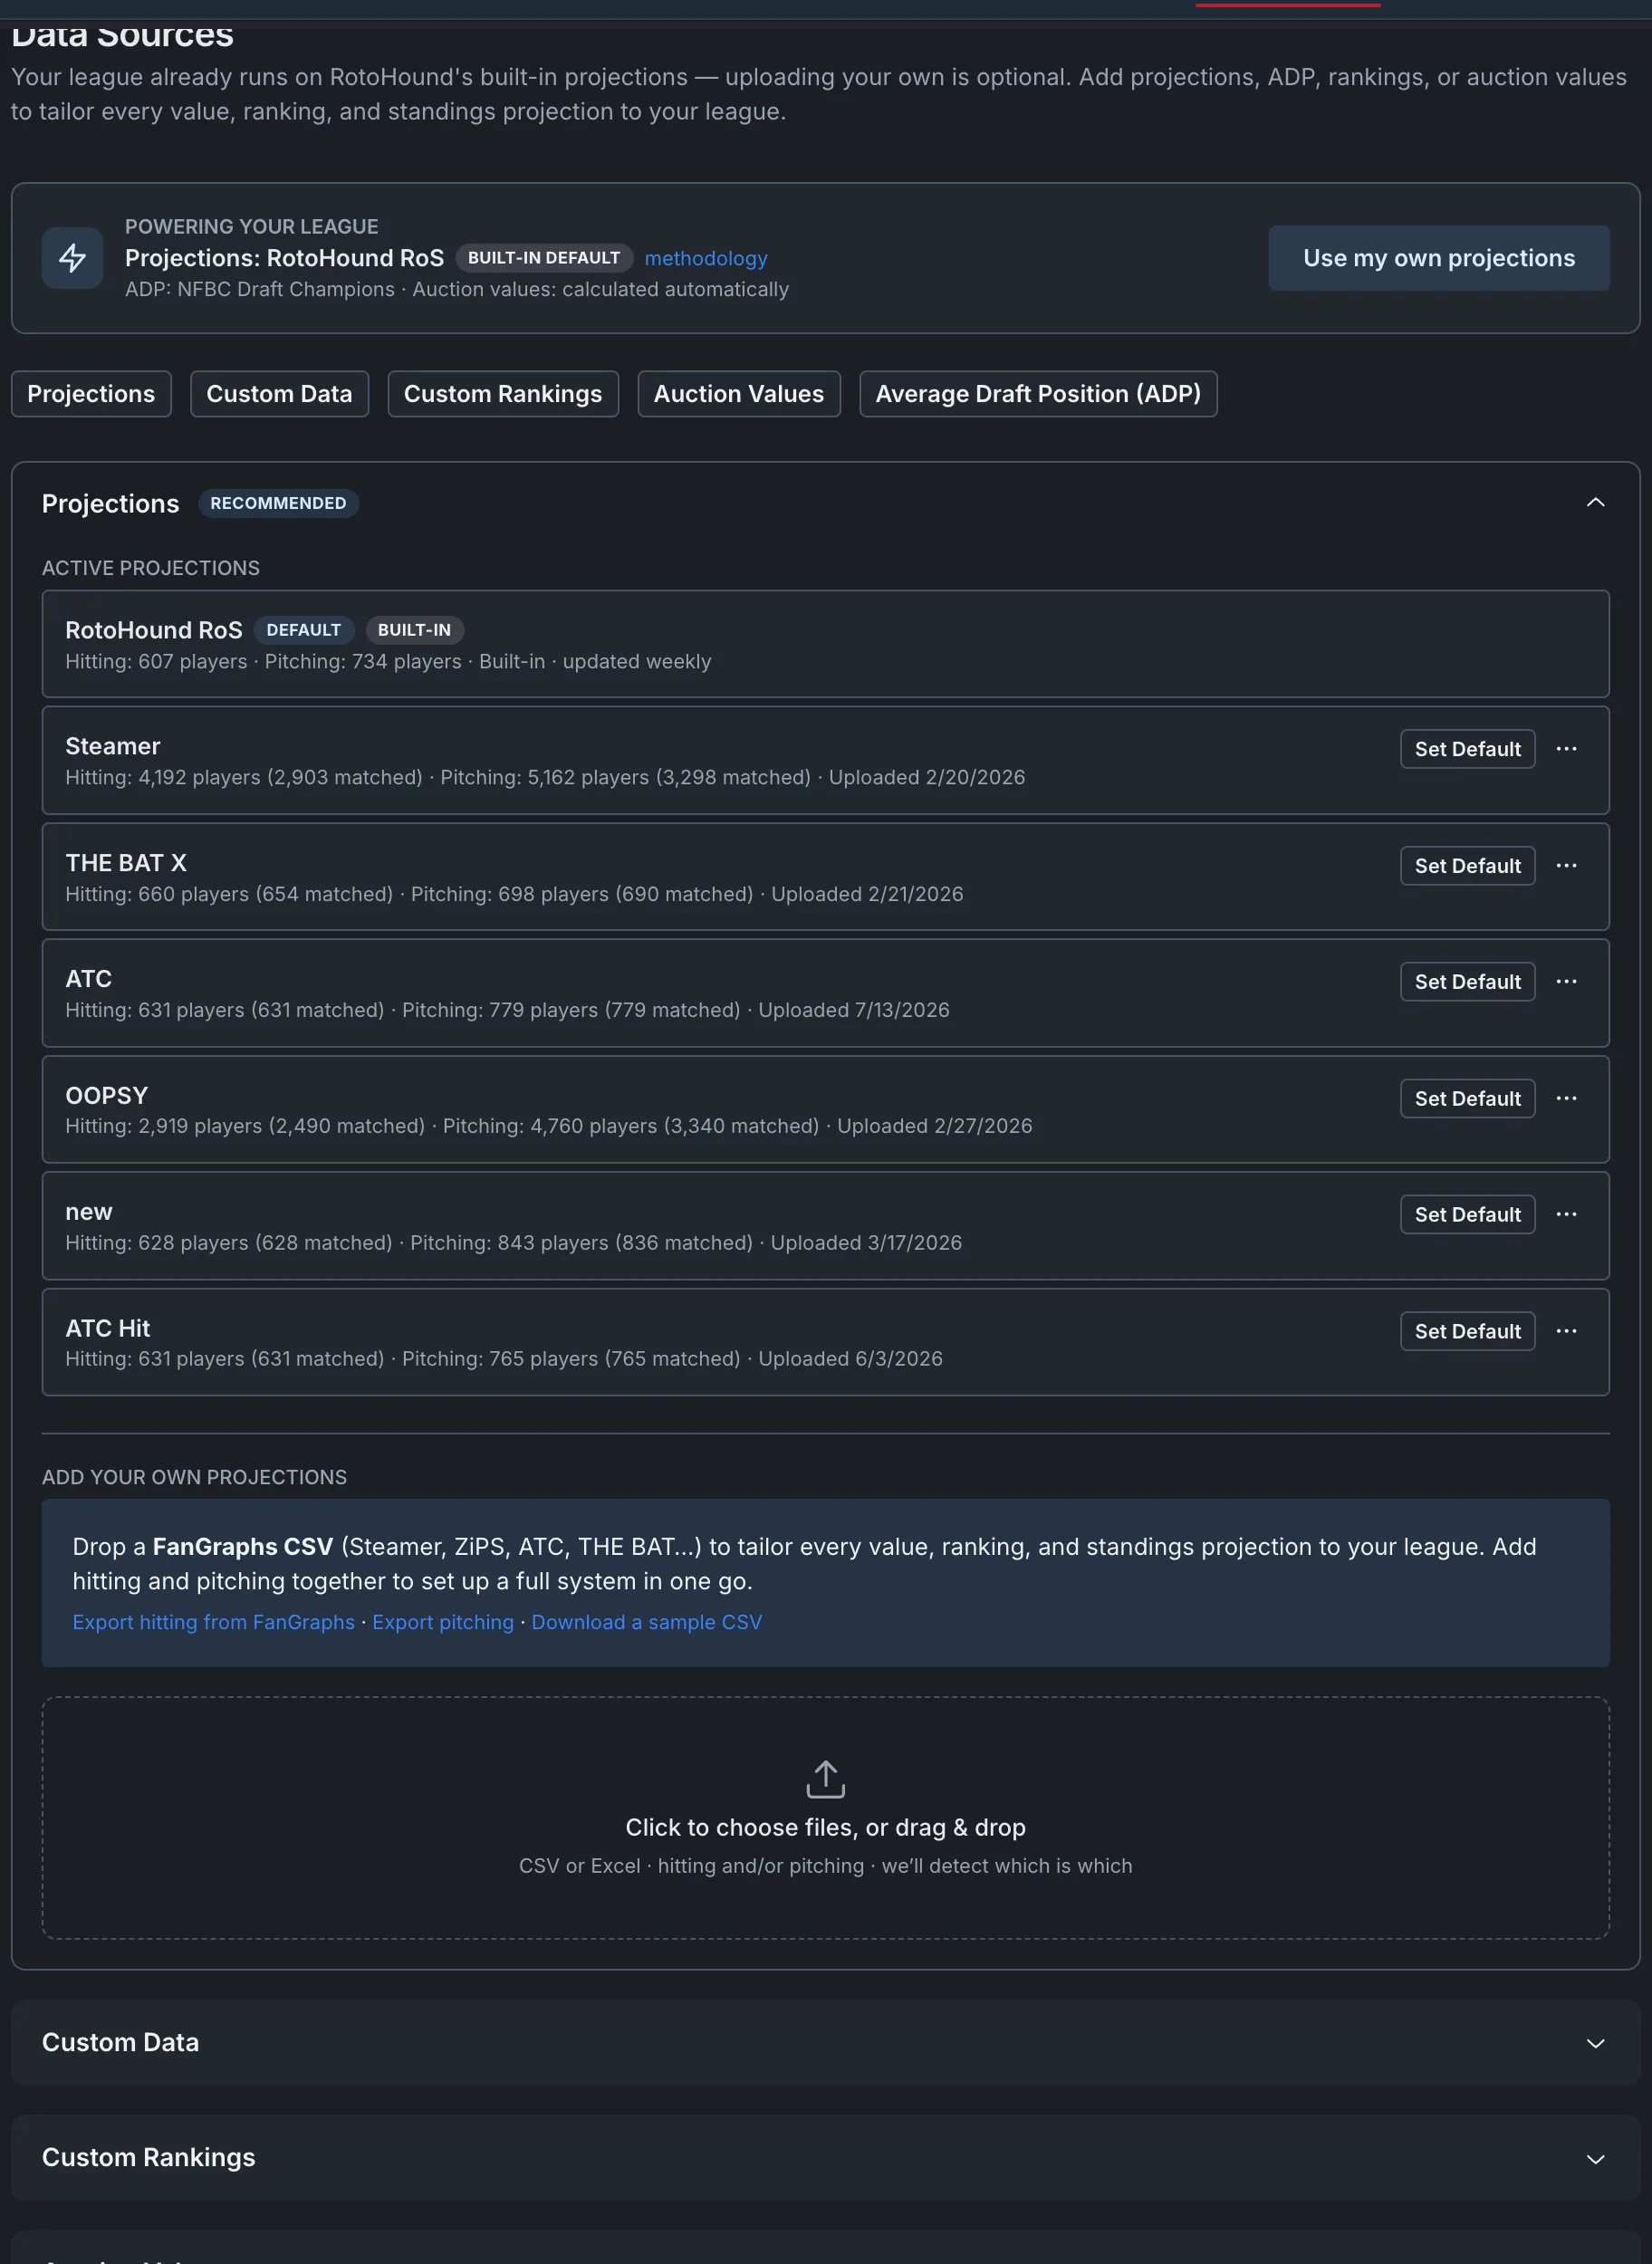Set Steamer as the default projection
The image size is (1652, 2264).
point(1467,749)
